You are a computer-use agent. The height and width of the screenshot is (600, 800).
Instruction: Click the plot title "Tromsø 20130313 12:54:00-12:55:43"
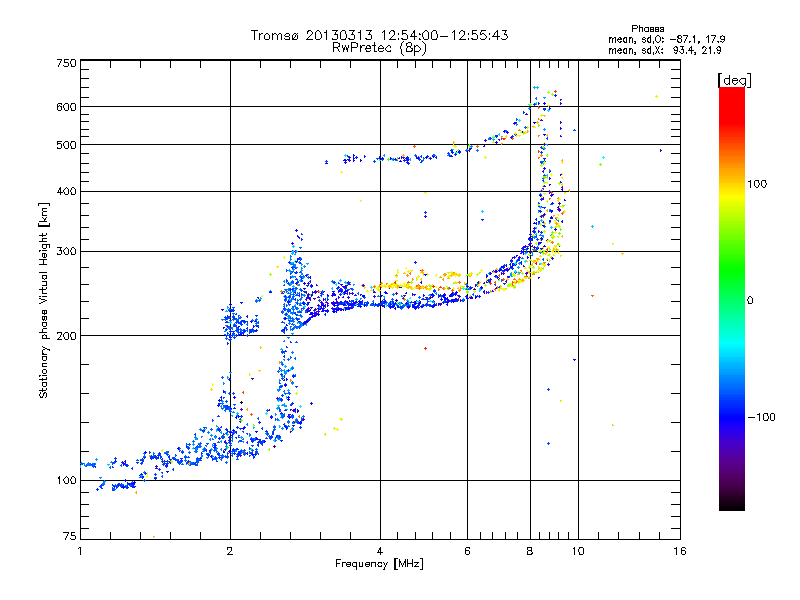[379, 35]
